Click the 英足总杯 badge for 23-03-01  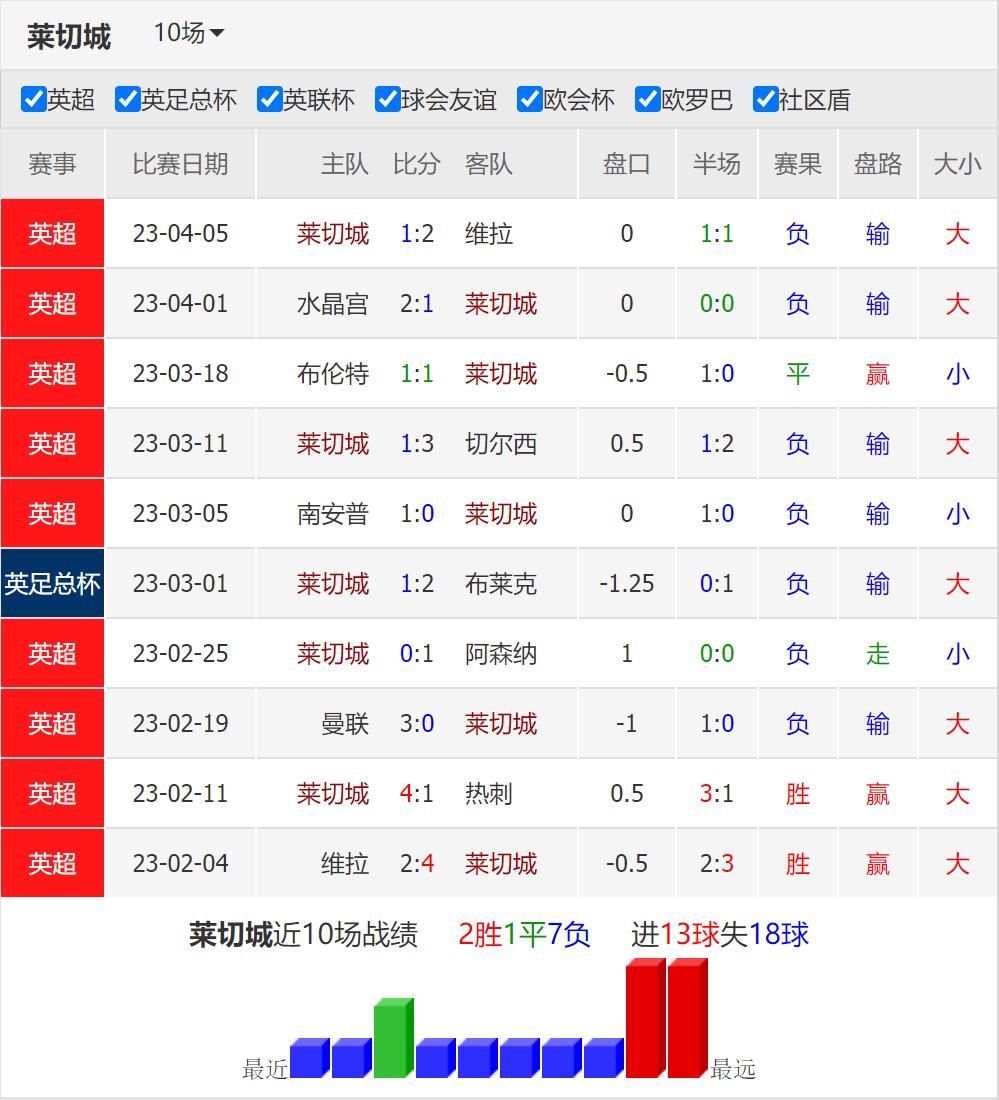[51, 584]
